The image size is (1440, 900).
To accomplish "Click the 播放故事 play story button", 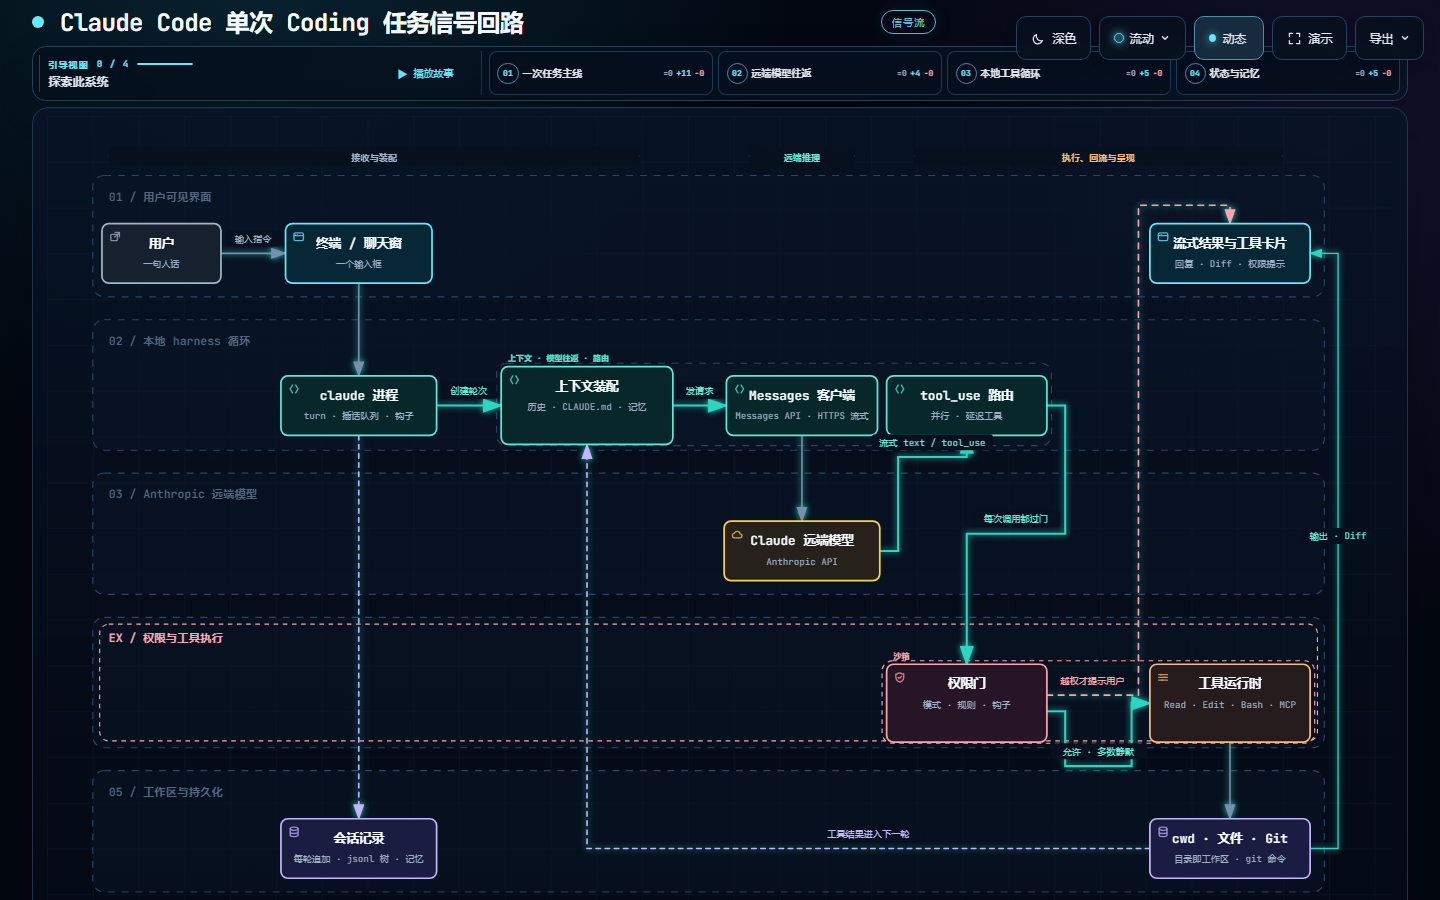I will (x=426, y=74).
